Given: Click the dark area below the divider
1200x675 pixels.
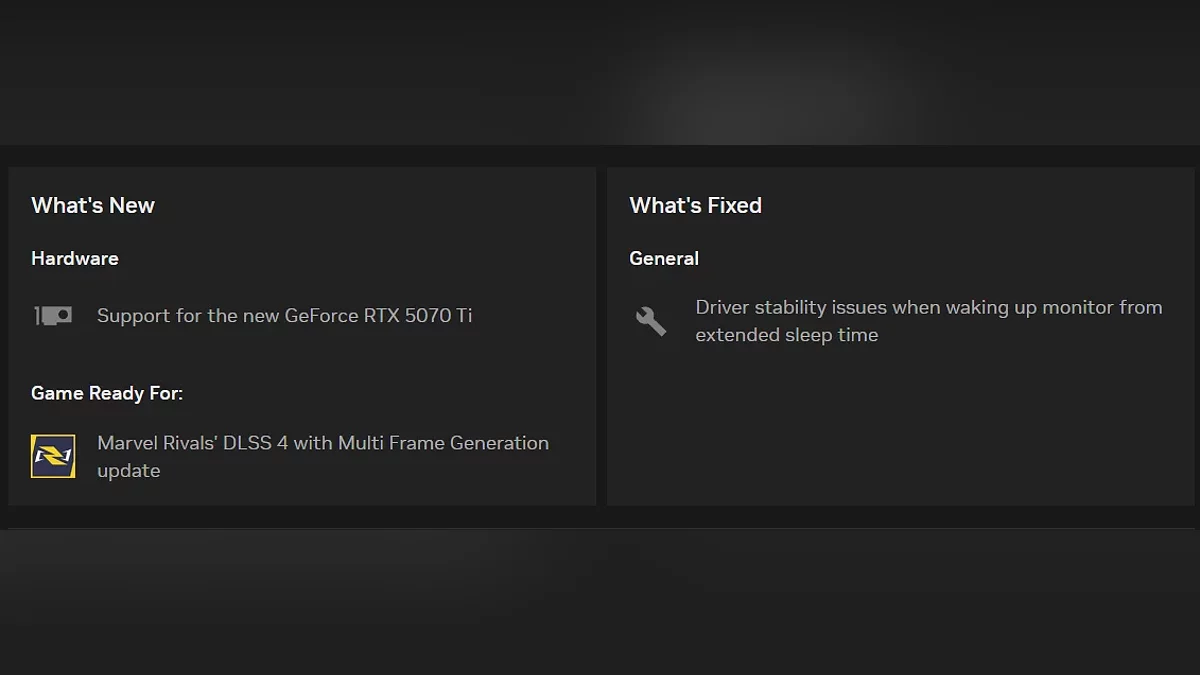Looking at the screenshot, I should point(600,600).
